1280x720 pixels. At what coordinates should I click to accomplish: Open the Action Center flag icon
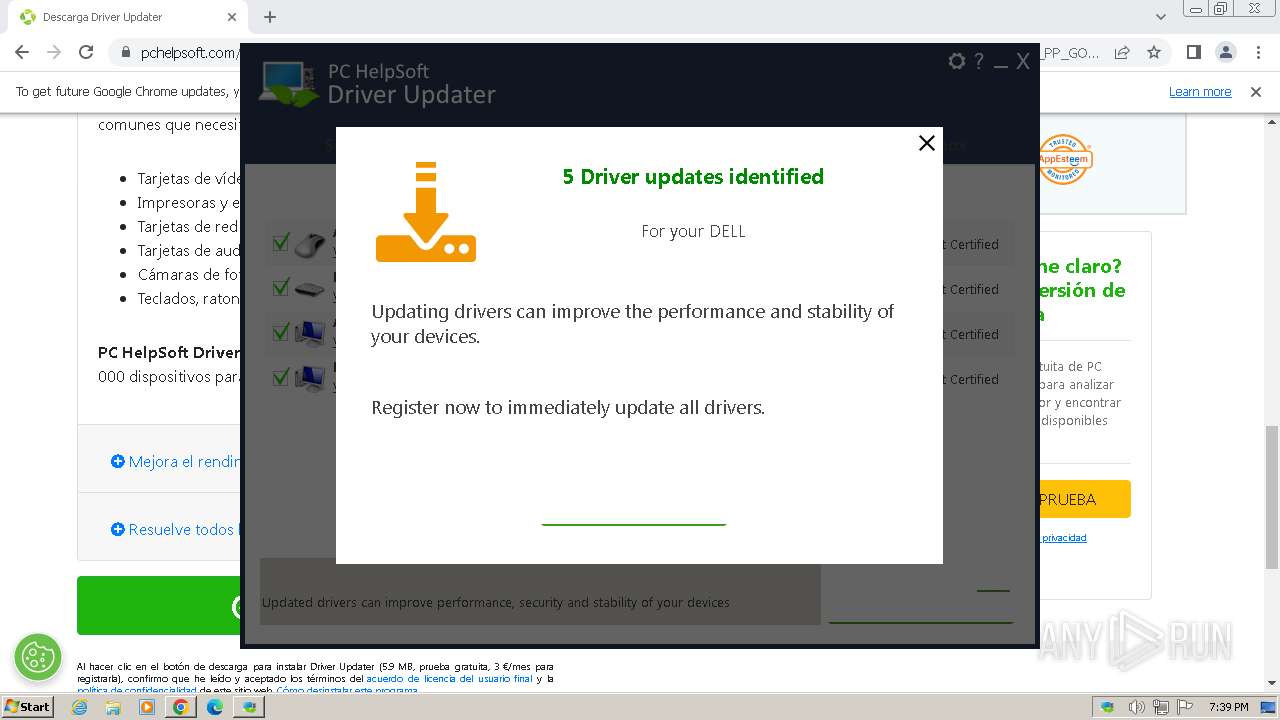click(1185, 707)
